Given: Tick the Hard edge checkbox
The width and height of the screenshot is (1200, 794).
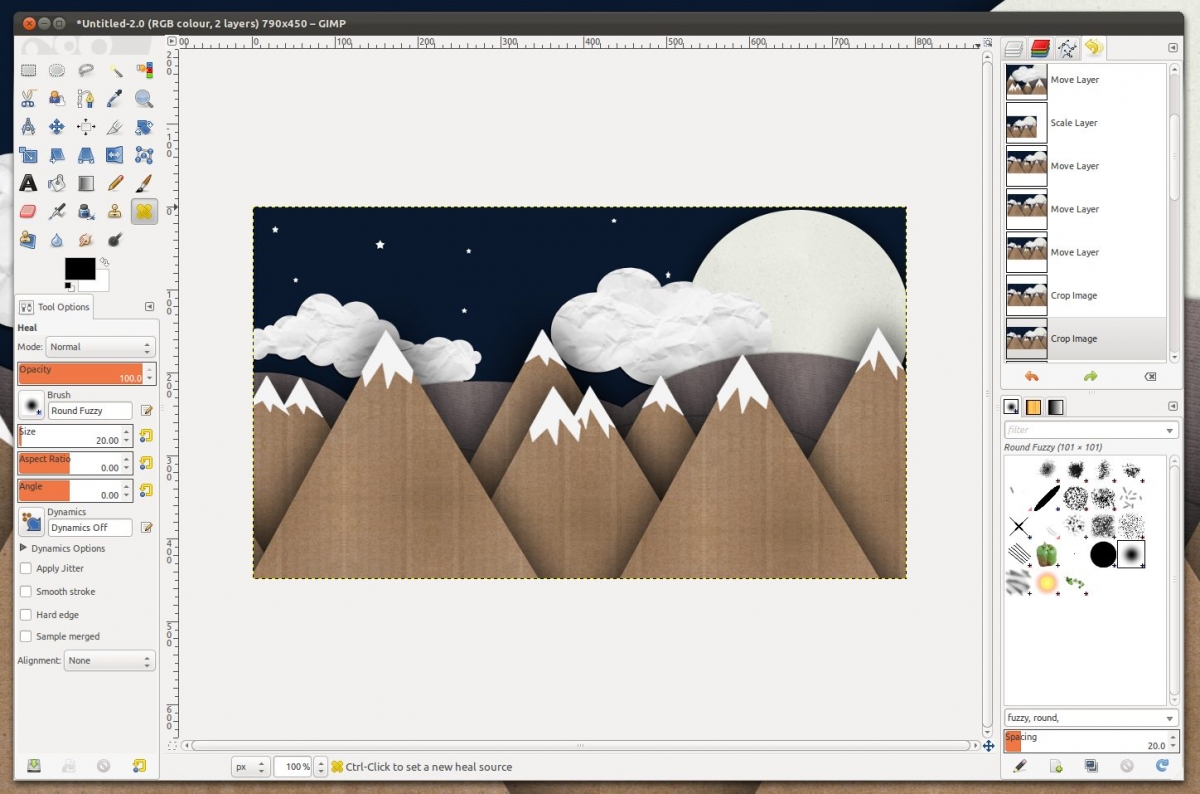Looking at the screenshot, I should point(26,615).
